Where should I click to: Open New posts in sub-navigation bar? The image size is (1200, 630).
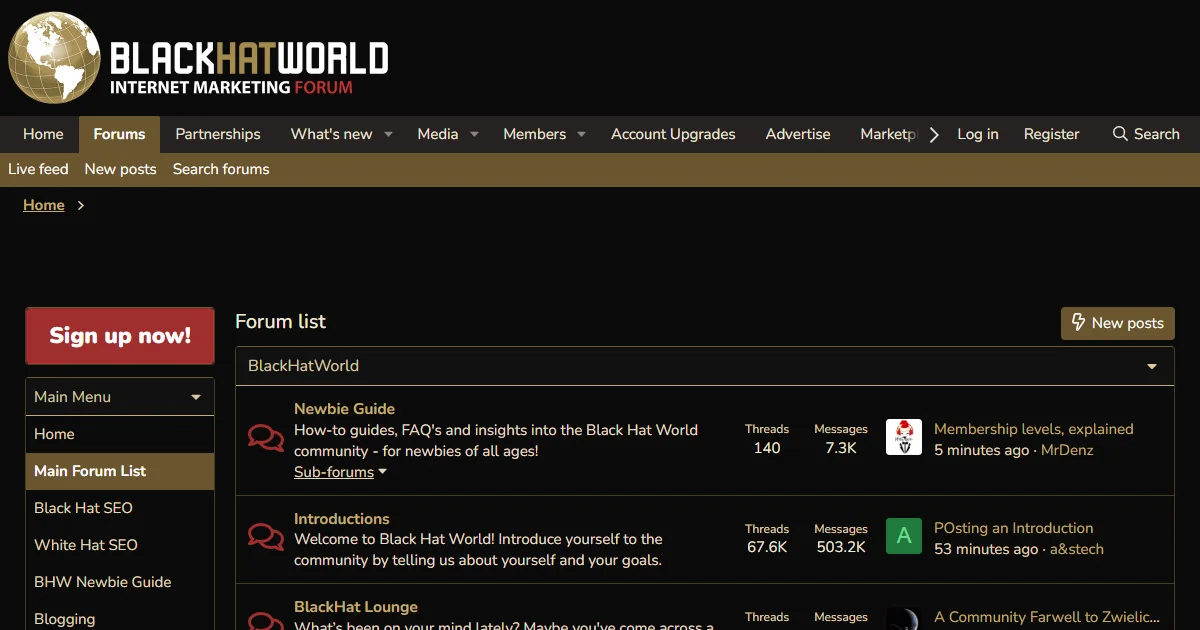[x=120, y=169]
